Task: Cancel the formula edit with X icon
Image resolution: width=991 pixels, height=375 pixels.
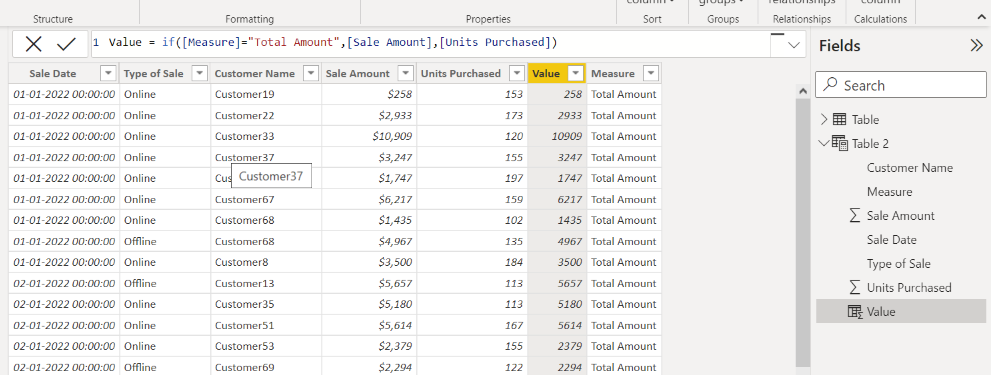Action: [33, 44]
